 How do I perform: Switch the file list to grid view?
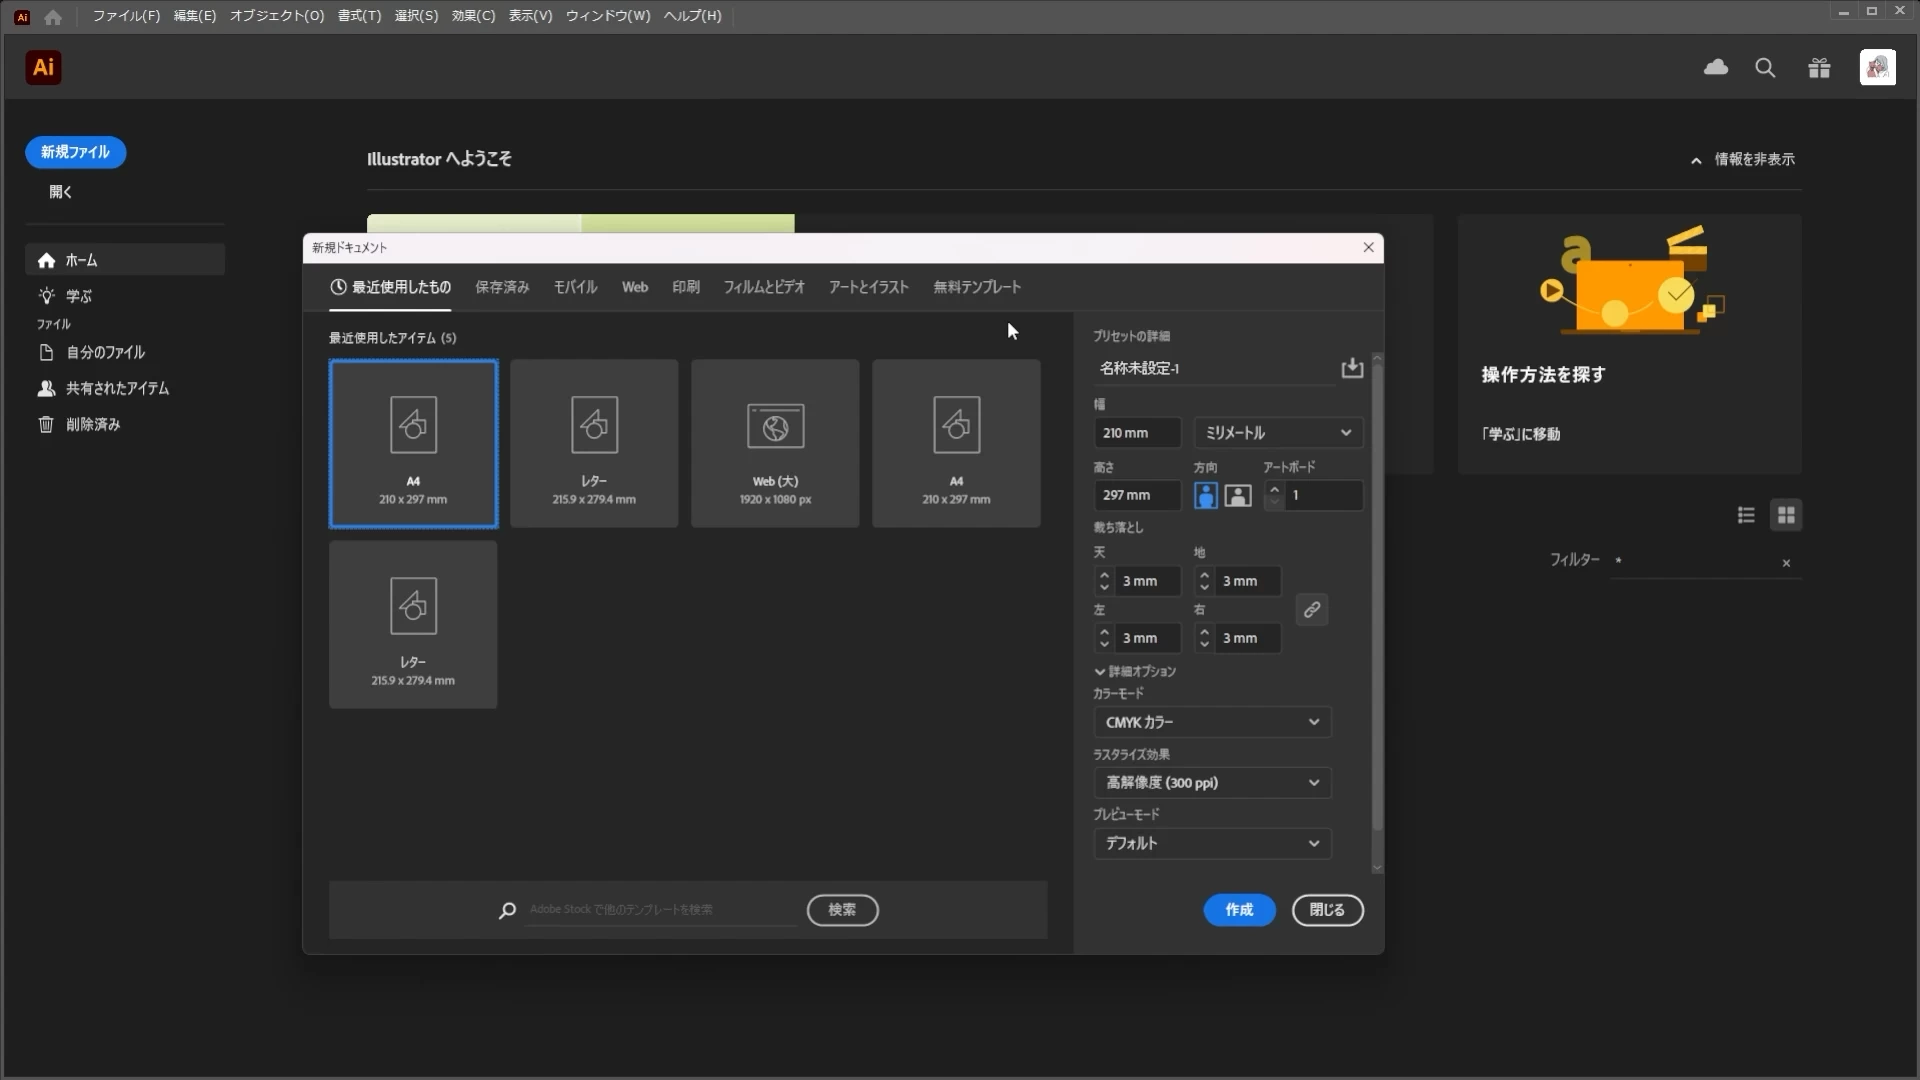pyautogui.click(x=1786, y=515)
